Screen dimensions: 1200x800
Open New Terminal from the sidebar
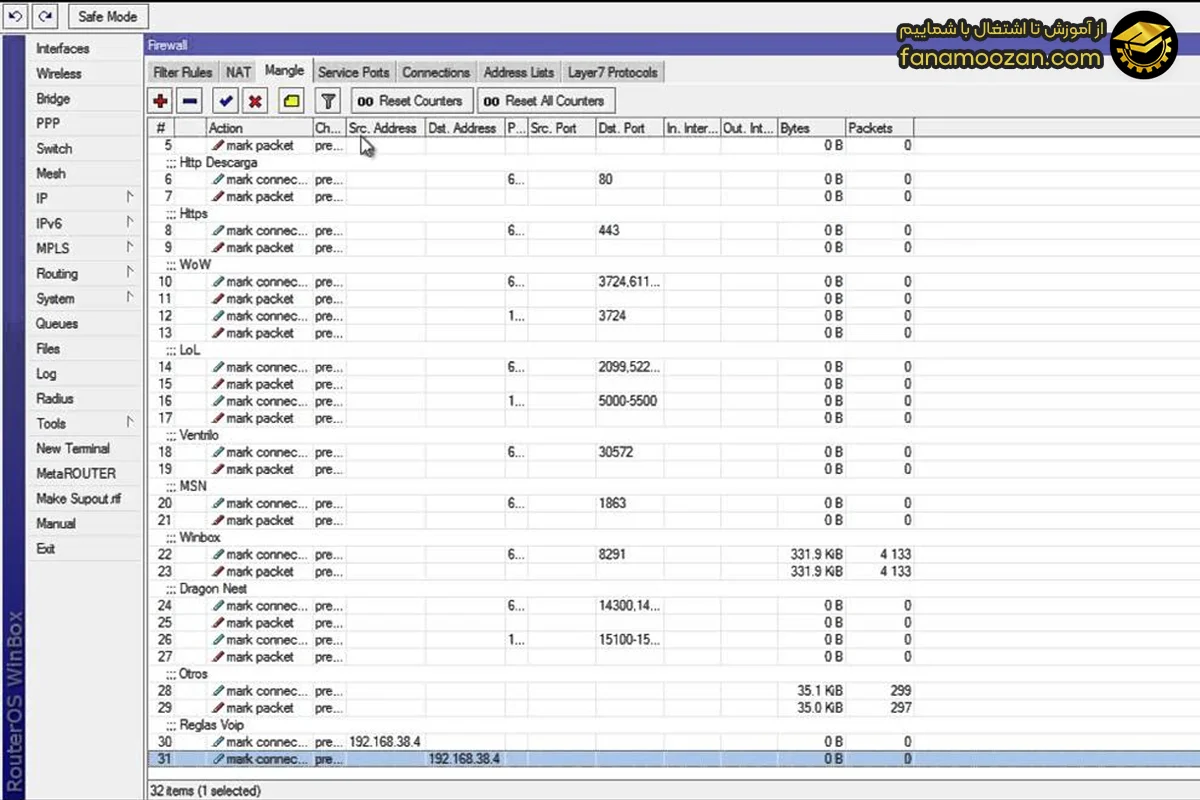[x=84, y=448]
